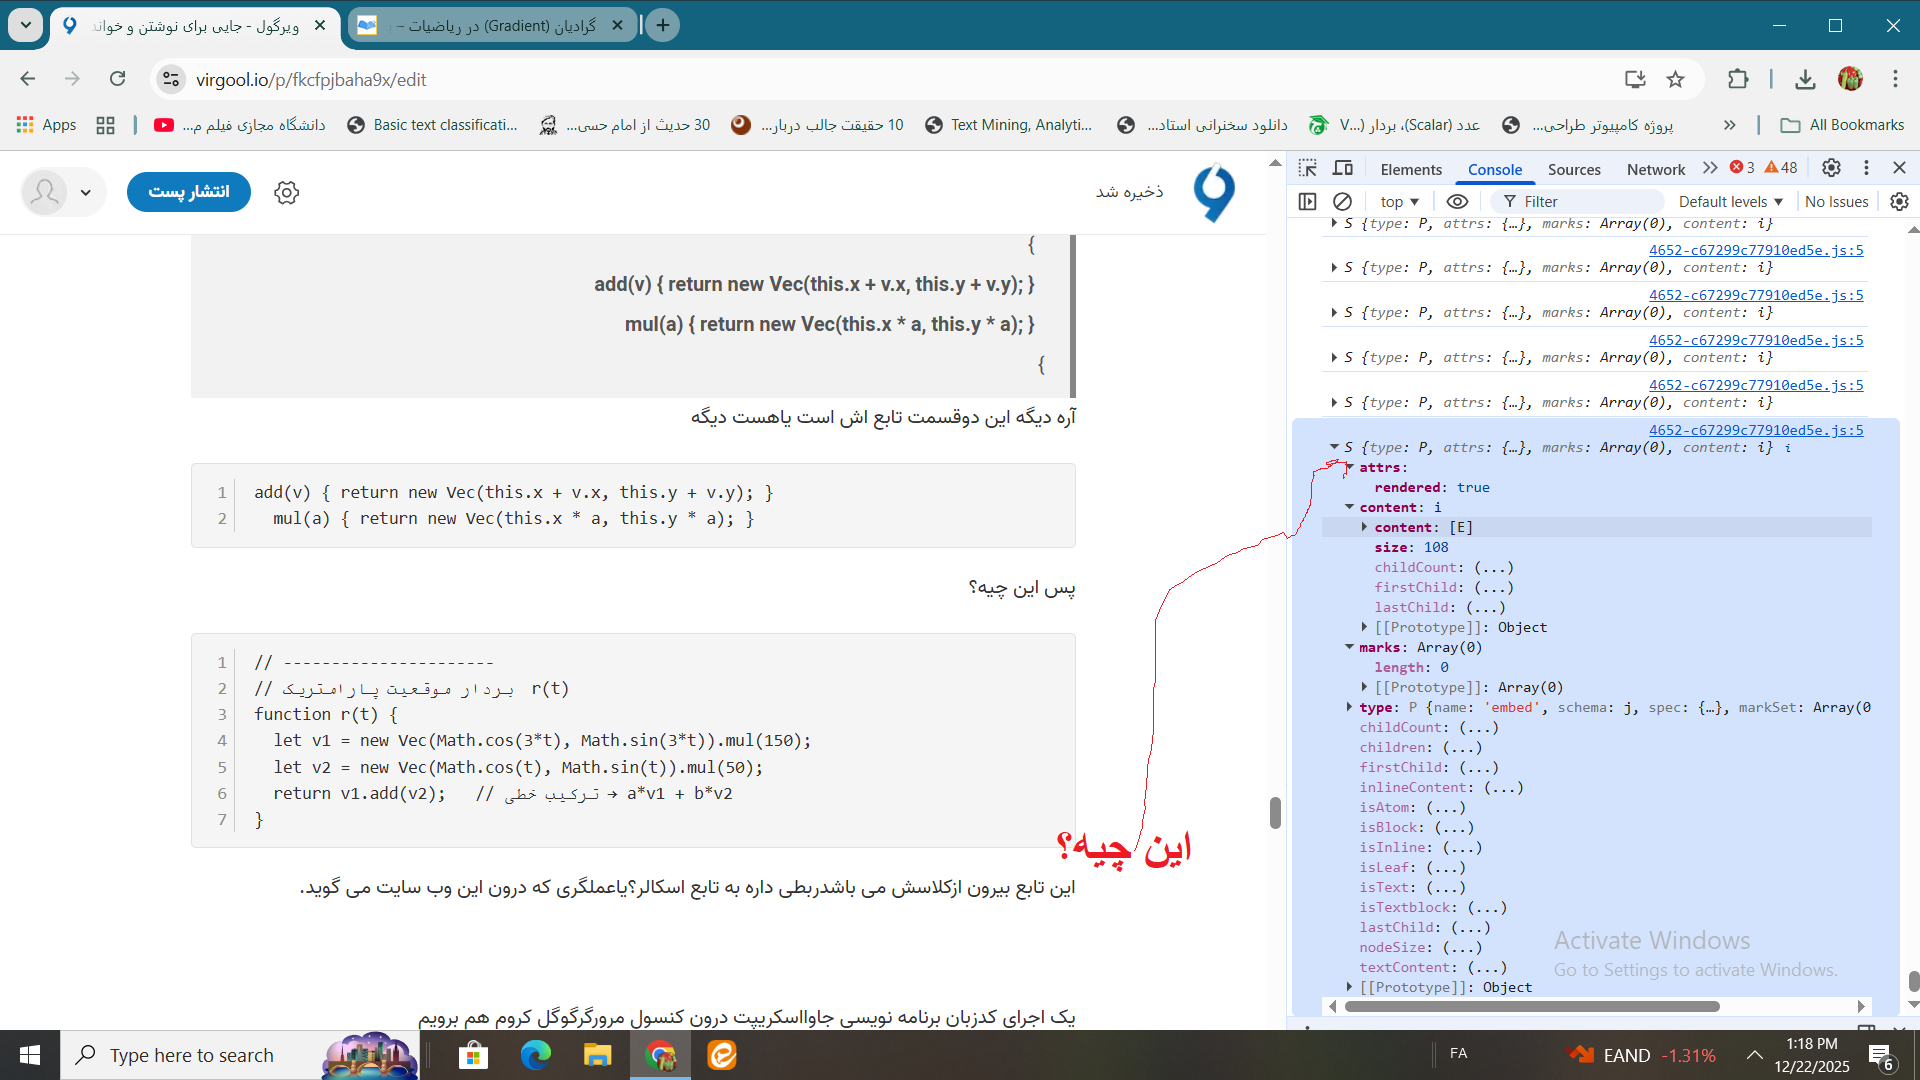
Task: Open the 4652-c67299c77910ed5e.js:5 source link
Action: [x=1755, y=430]
